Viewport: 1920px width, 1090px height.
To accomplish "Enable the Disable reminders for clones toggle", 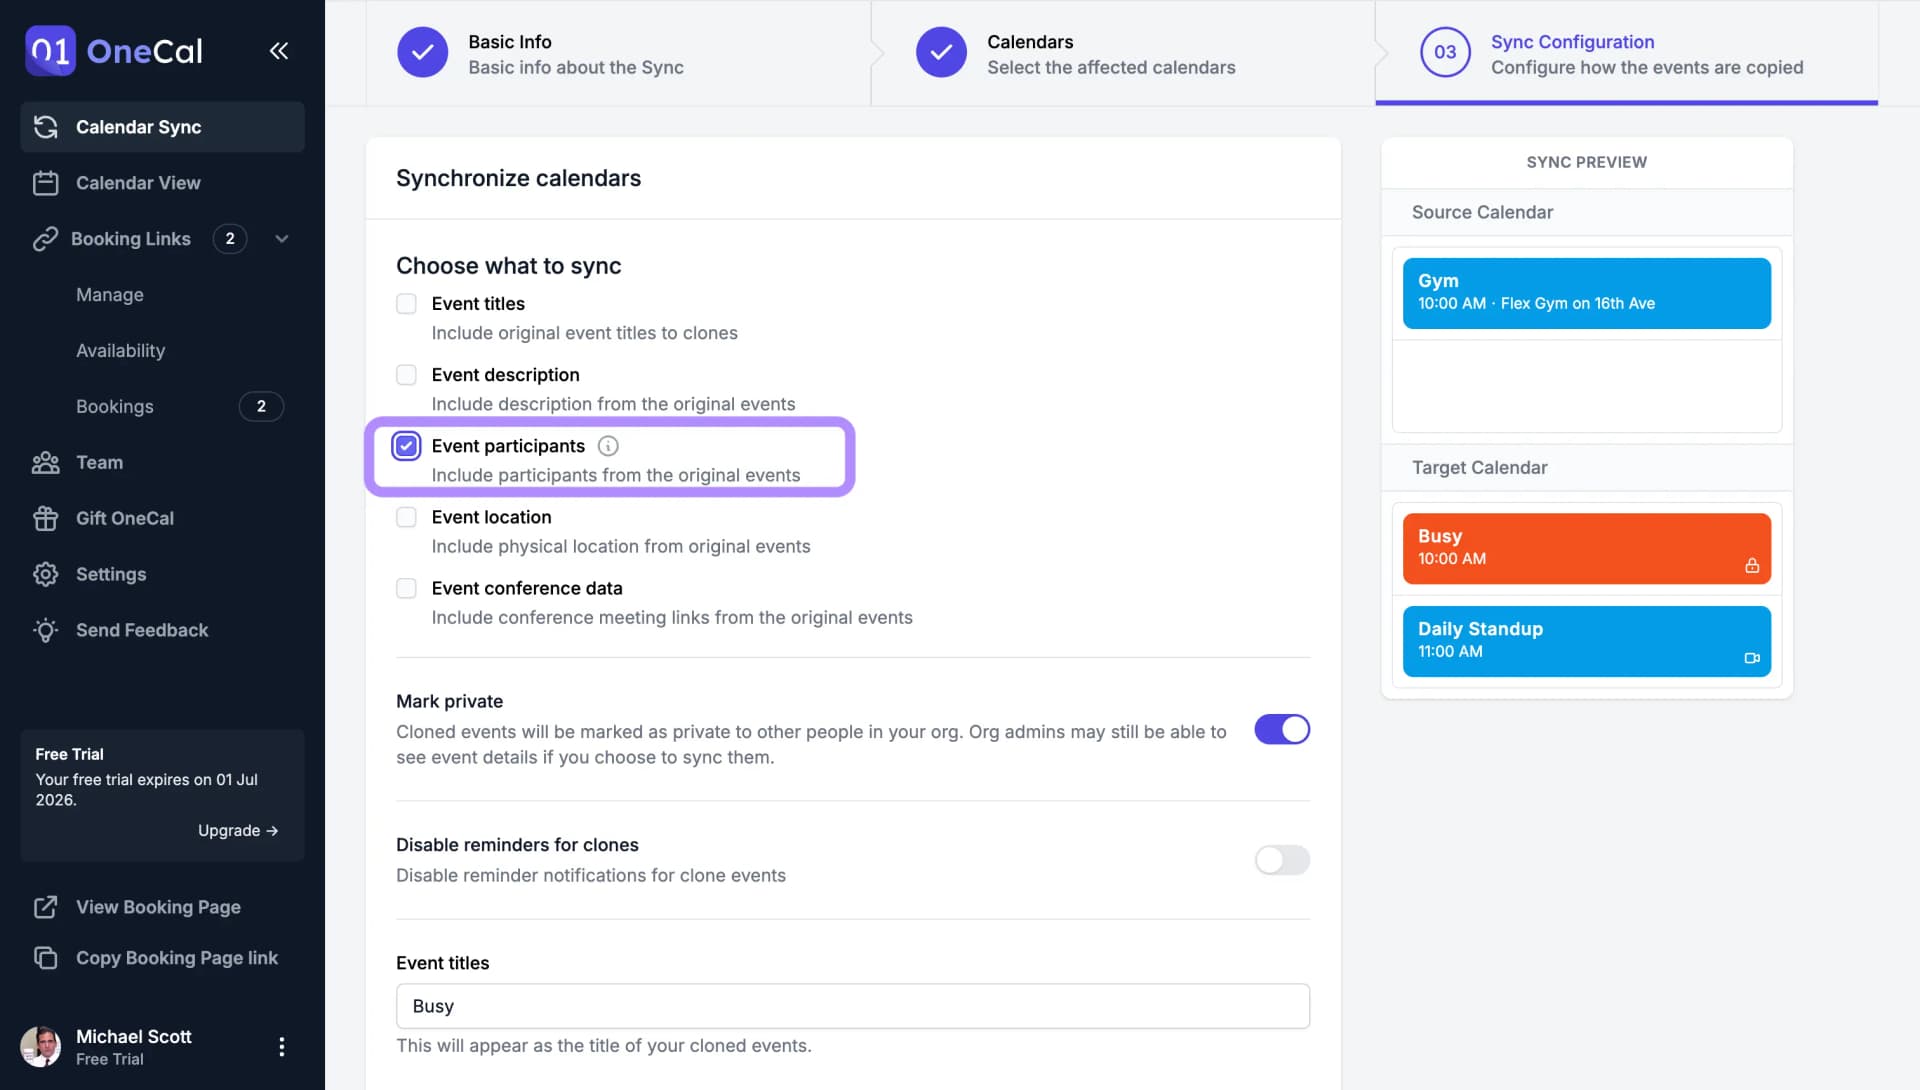I will tap(1282, 859).
